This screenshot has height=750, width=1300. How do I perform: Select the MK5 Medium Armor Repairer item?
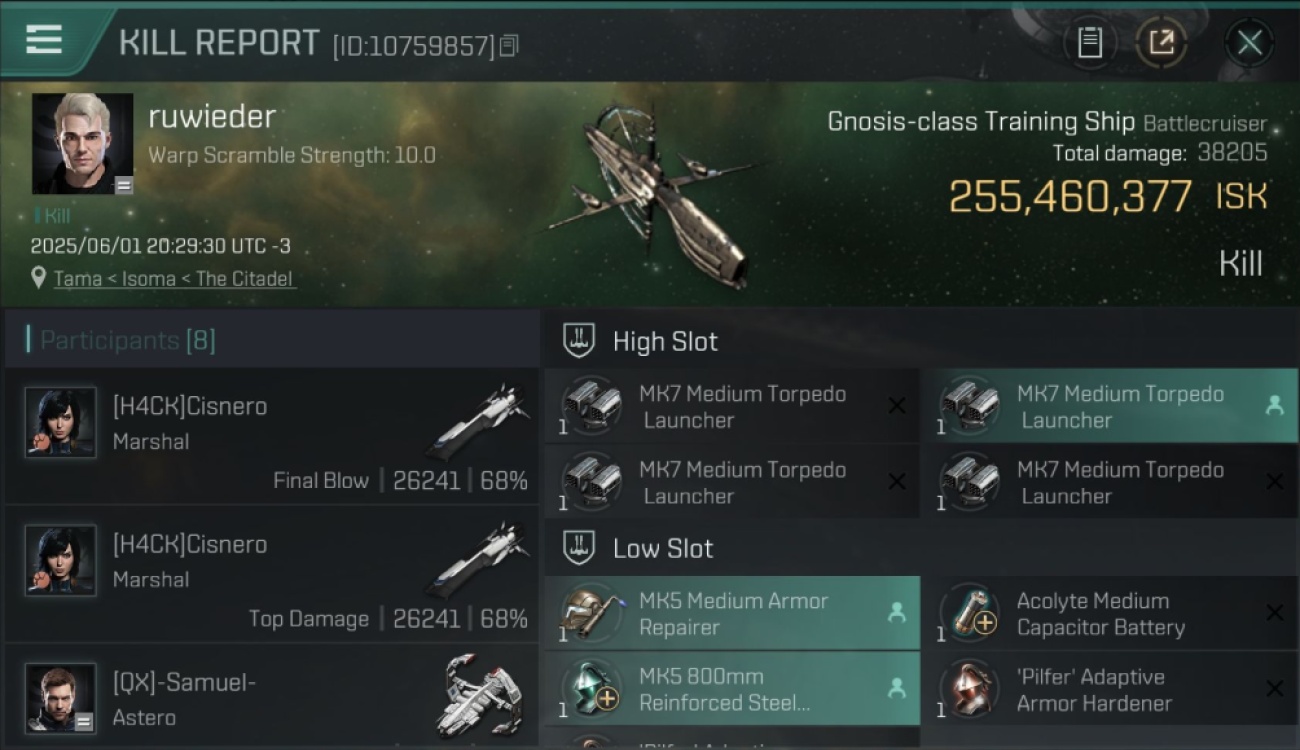[732, 614]
